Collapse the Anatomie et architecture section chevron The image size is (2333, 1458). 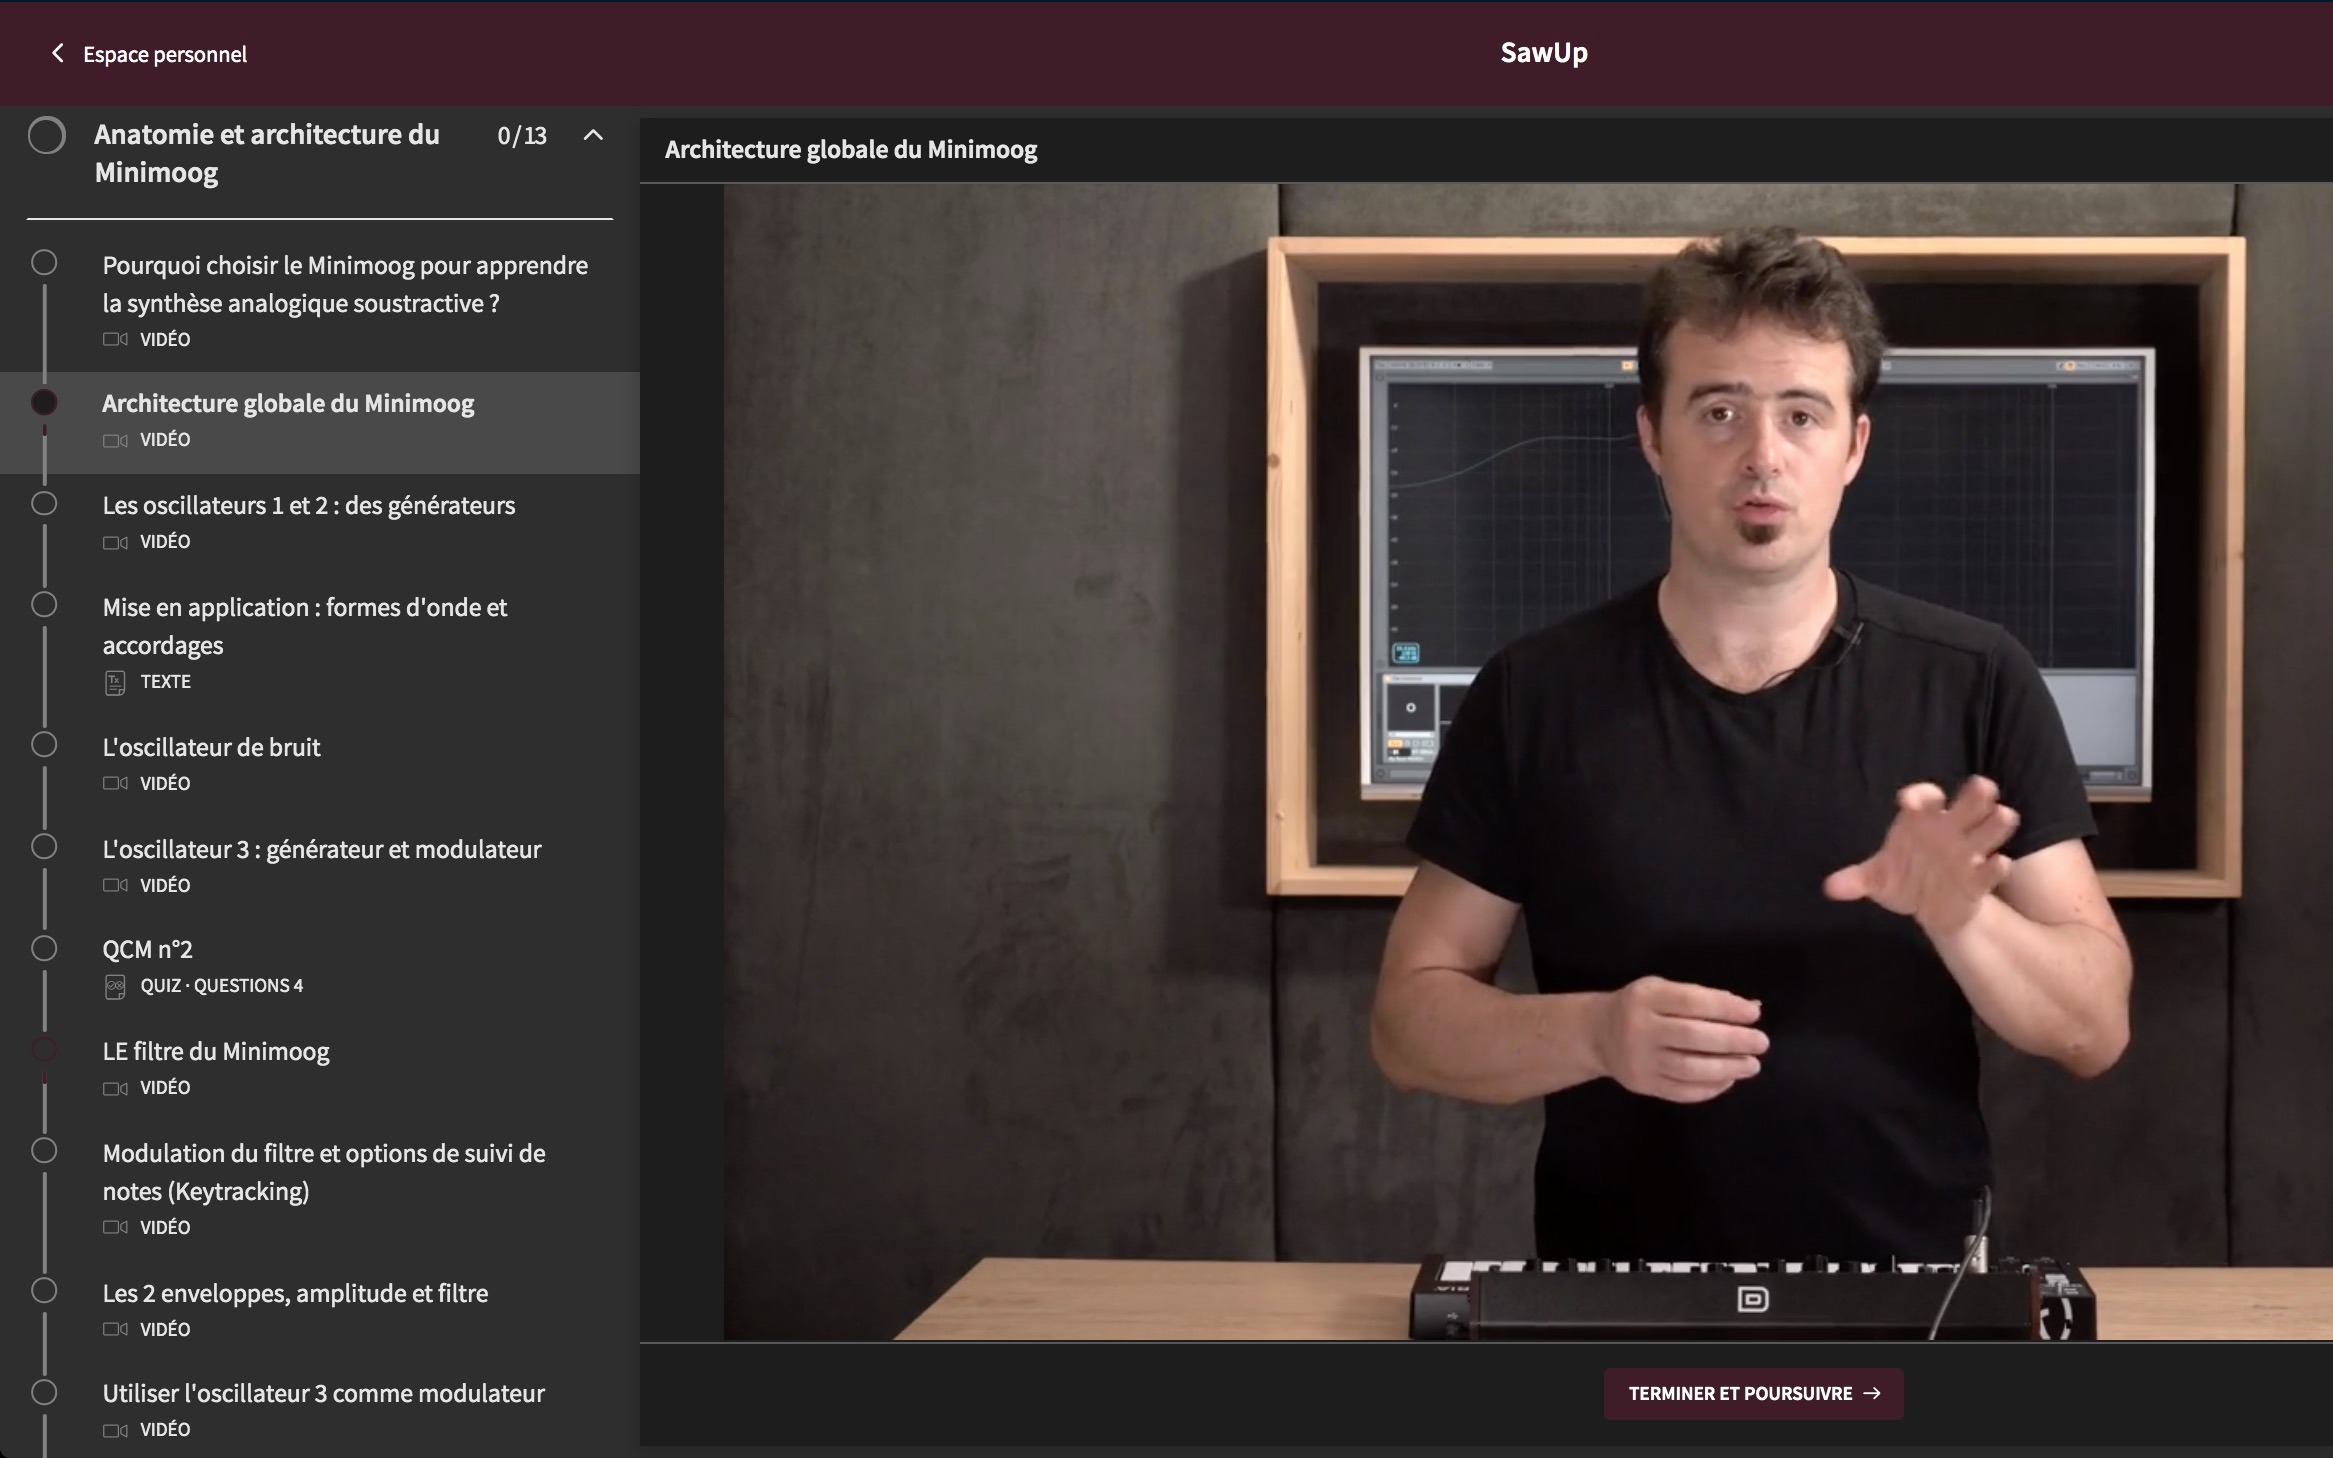pyautogui.click(x=593, y=135)
